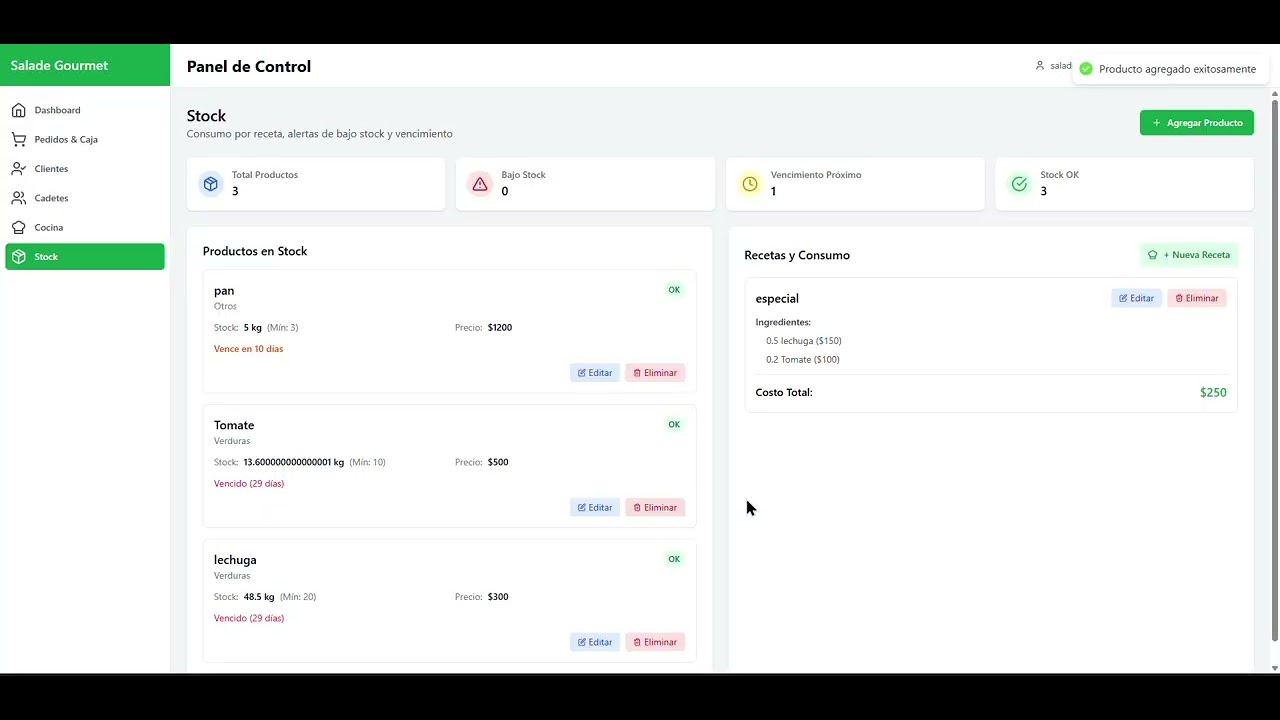Click the '$250' total cost value
1280x720 pixels.
pos(1213,393)
